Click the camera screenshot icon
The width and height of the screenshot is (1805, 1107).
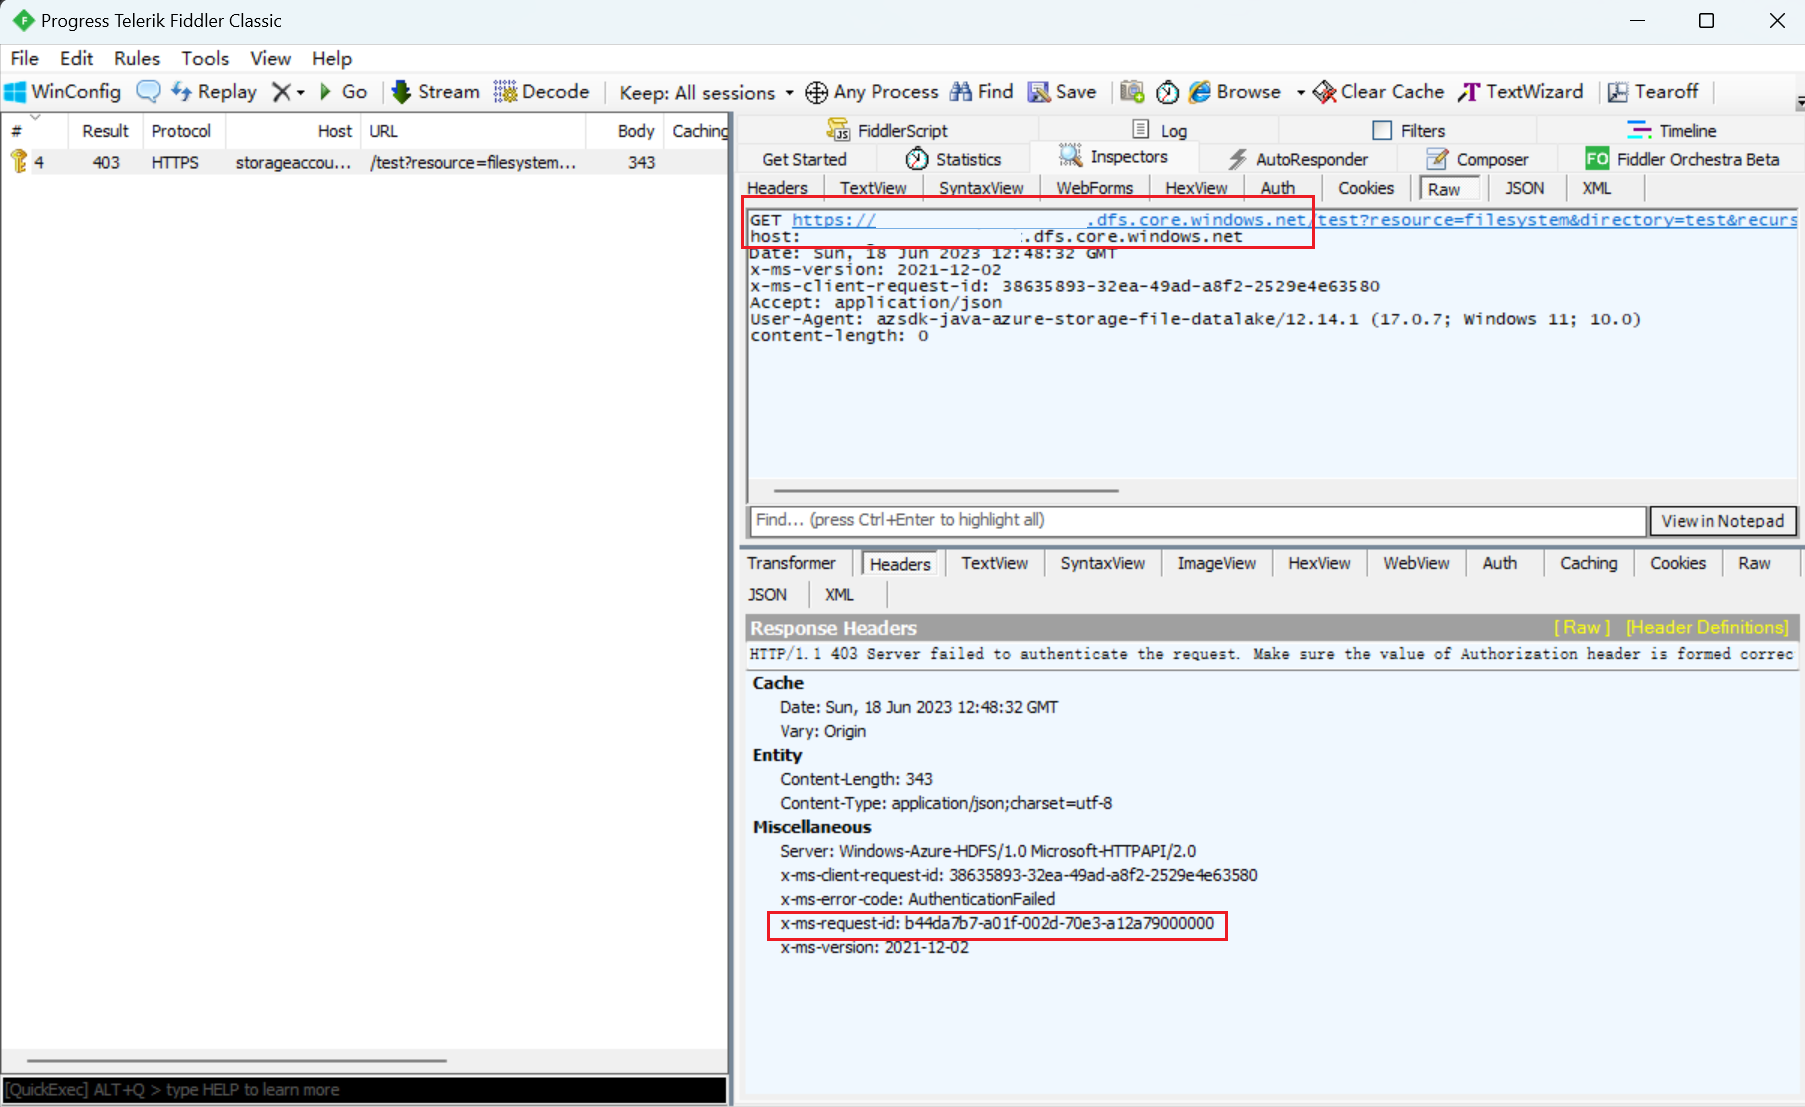pyautogui.click(x=1132, y=92)
